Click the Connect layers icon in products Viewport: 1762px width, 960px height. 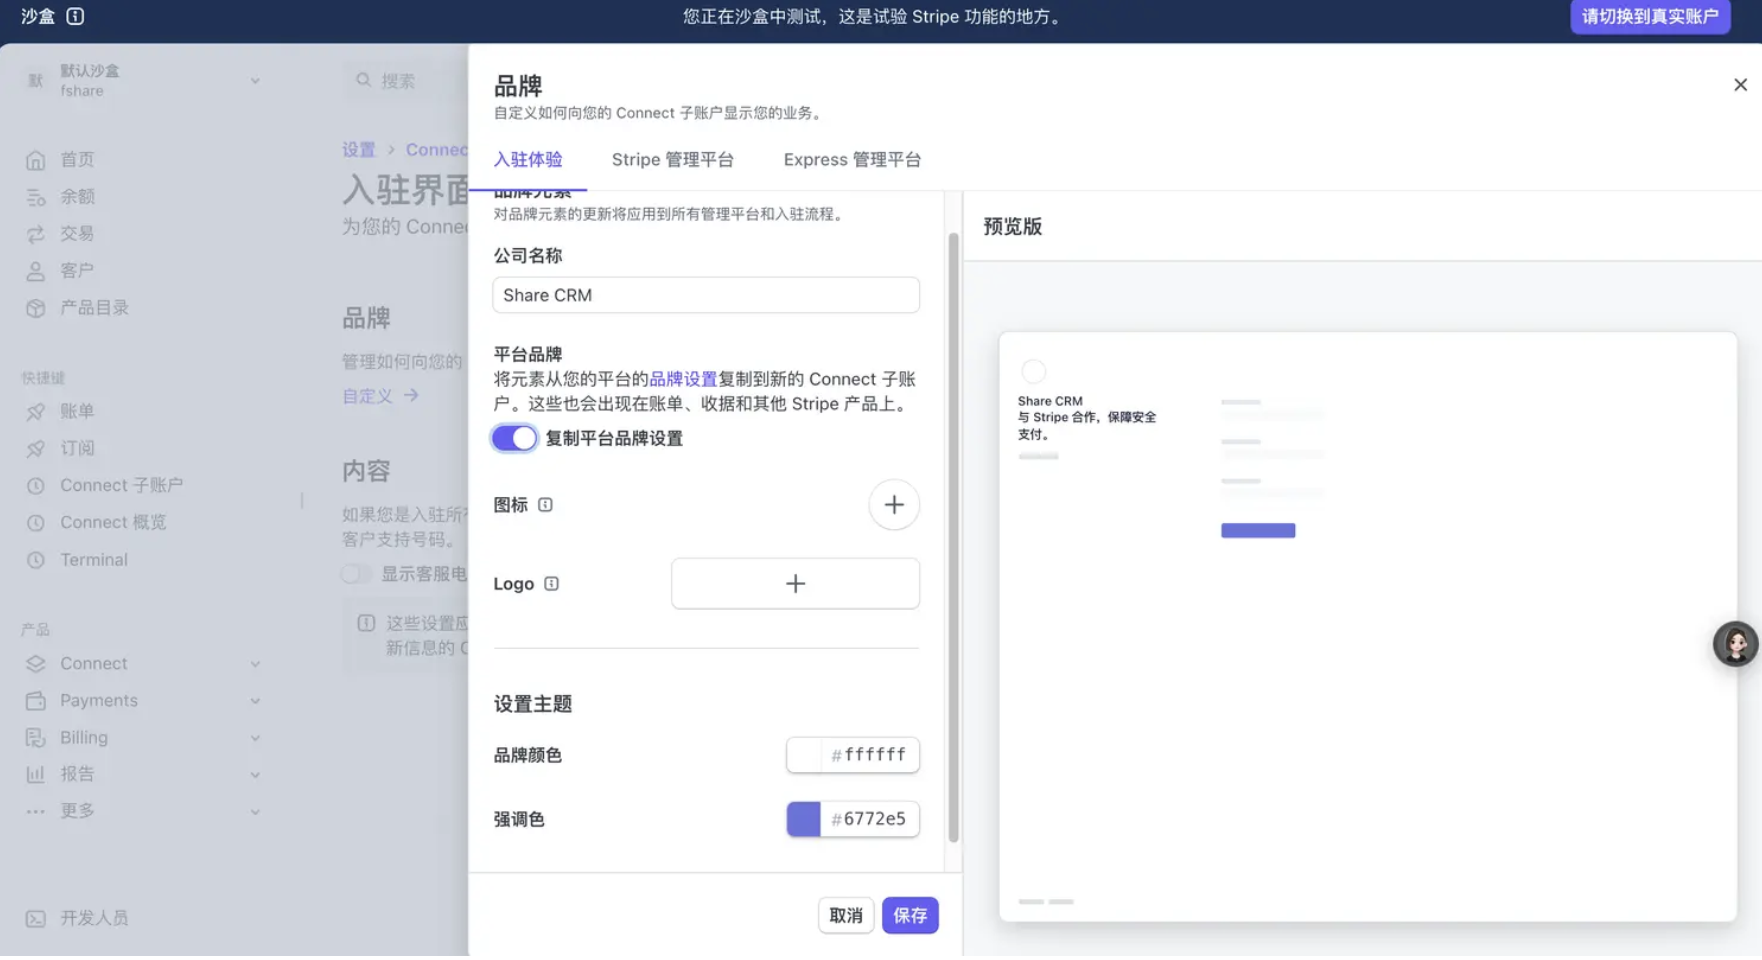tap(36, 664)
